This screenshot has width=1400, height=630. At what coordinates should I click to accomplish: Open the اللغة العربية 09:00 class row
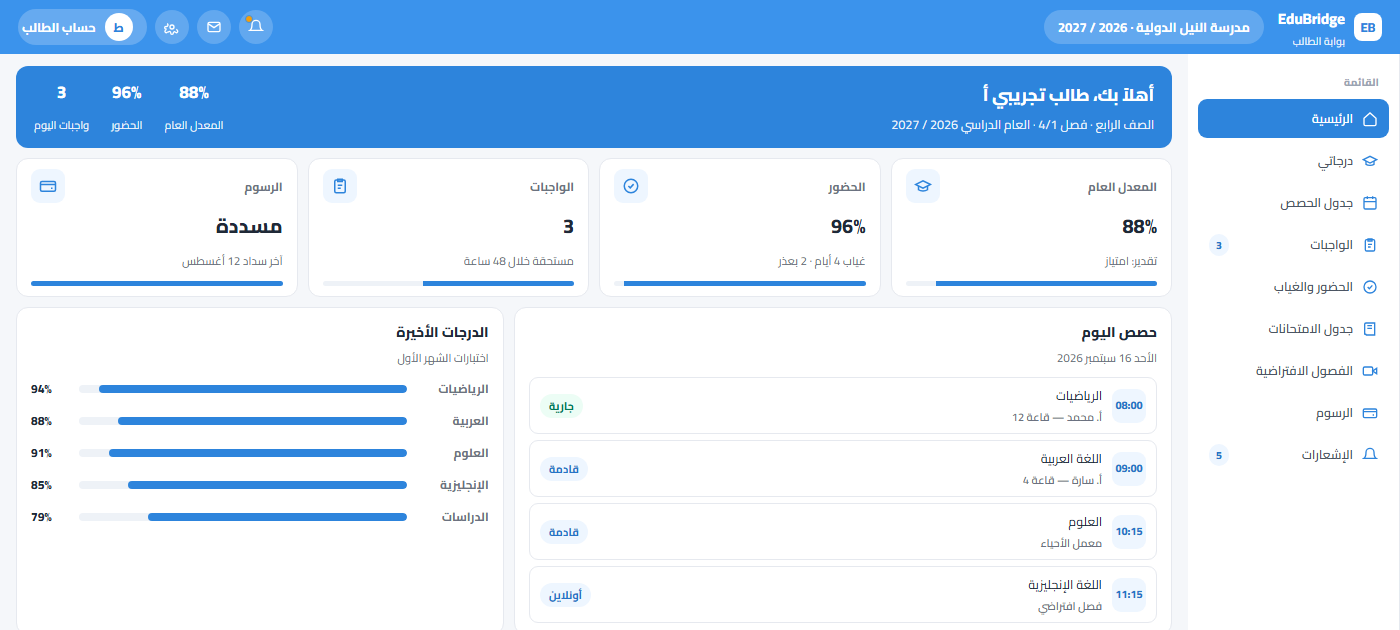843,469
